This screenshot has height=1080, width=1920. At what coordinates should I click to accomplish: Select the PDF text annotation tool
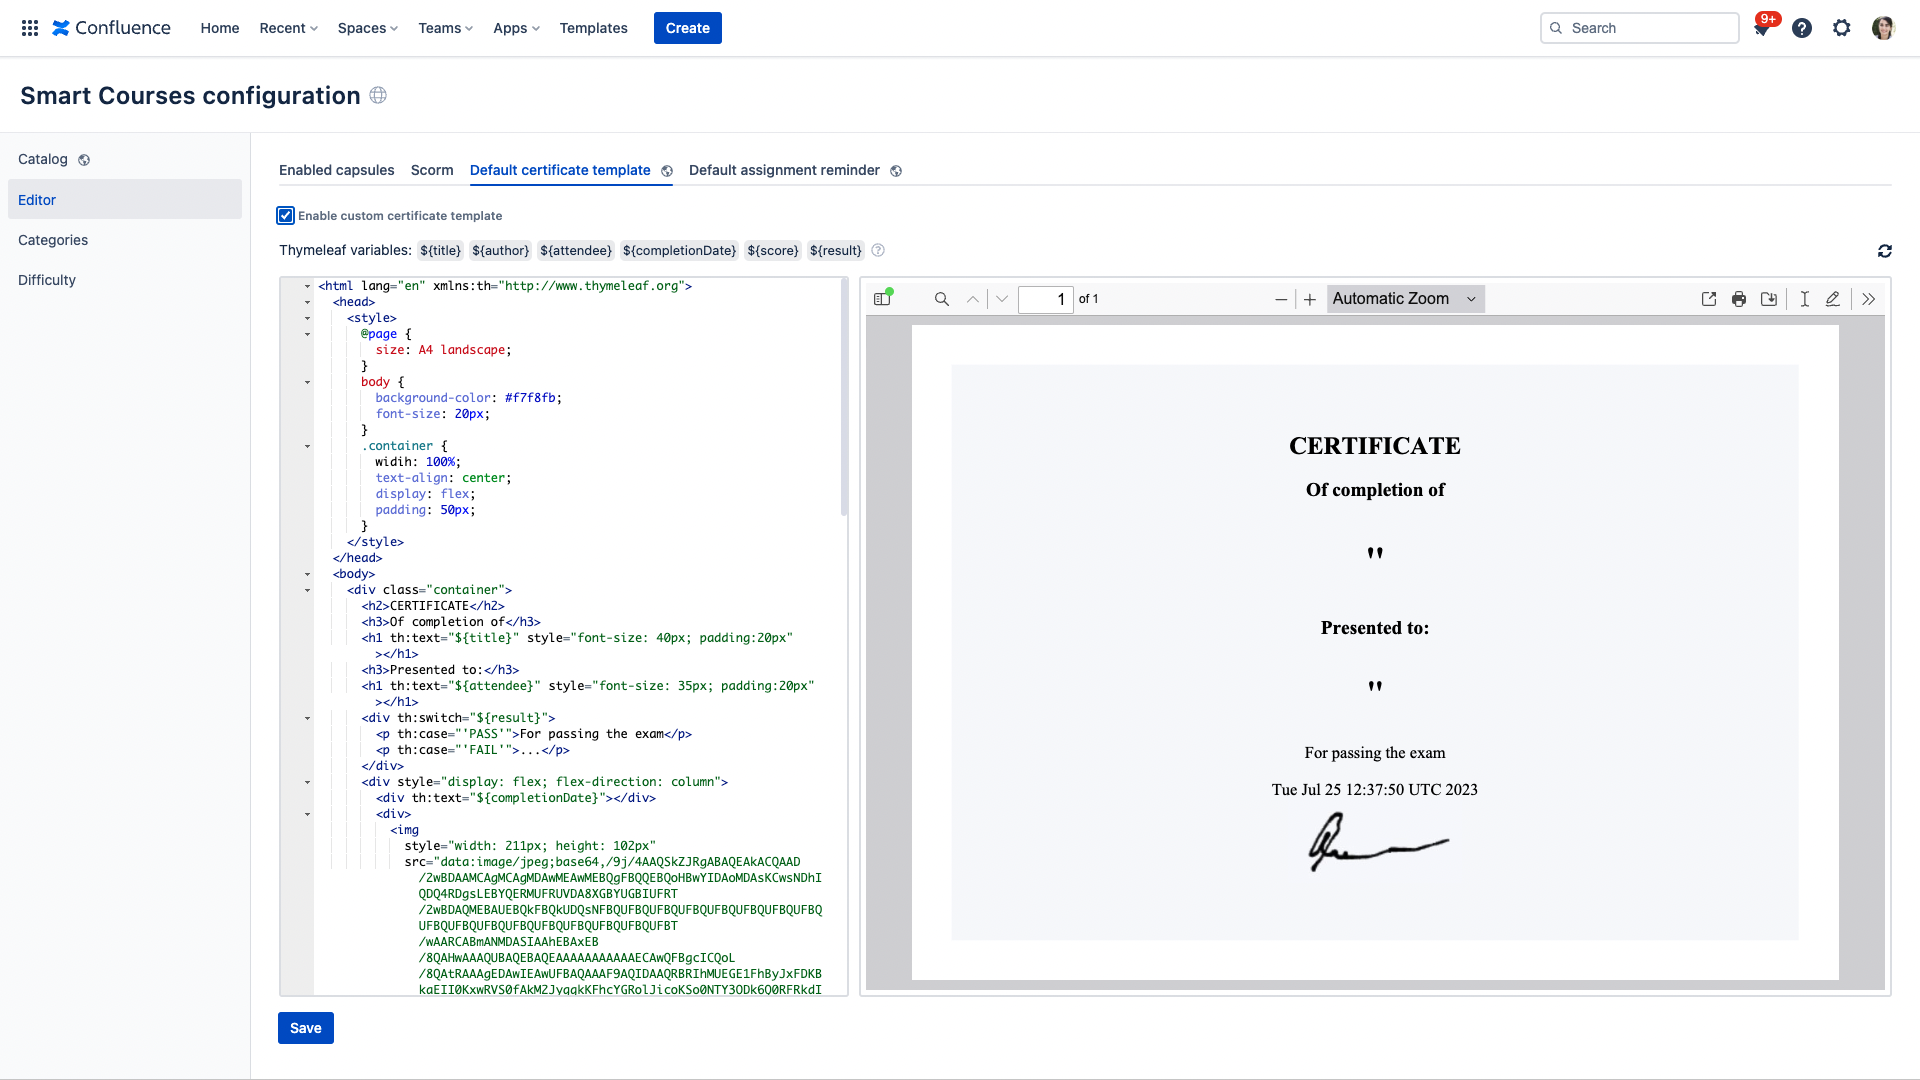[1805, 299]
